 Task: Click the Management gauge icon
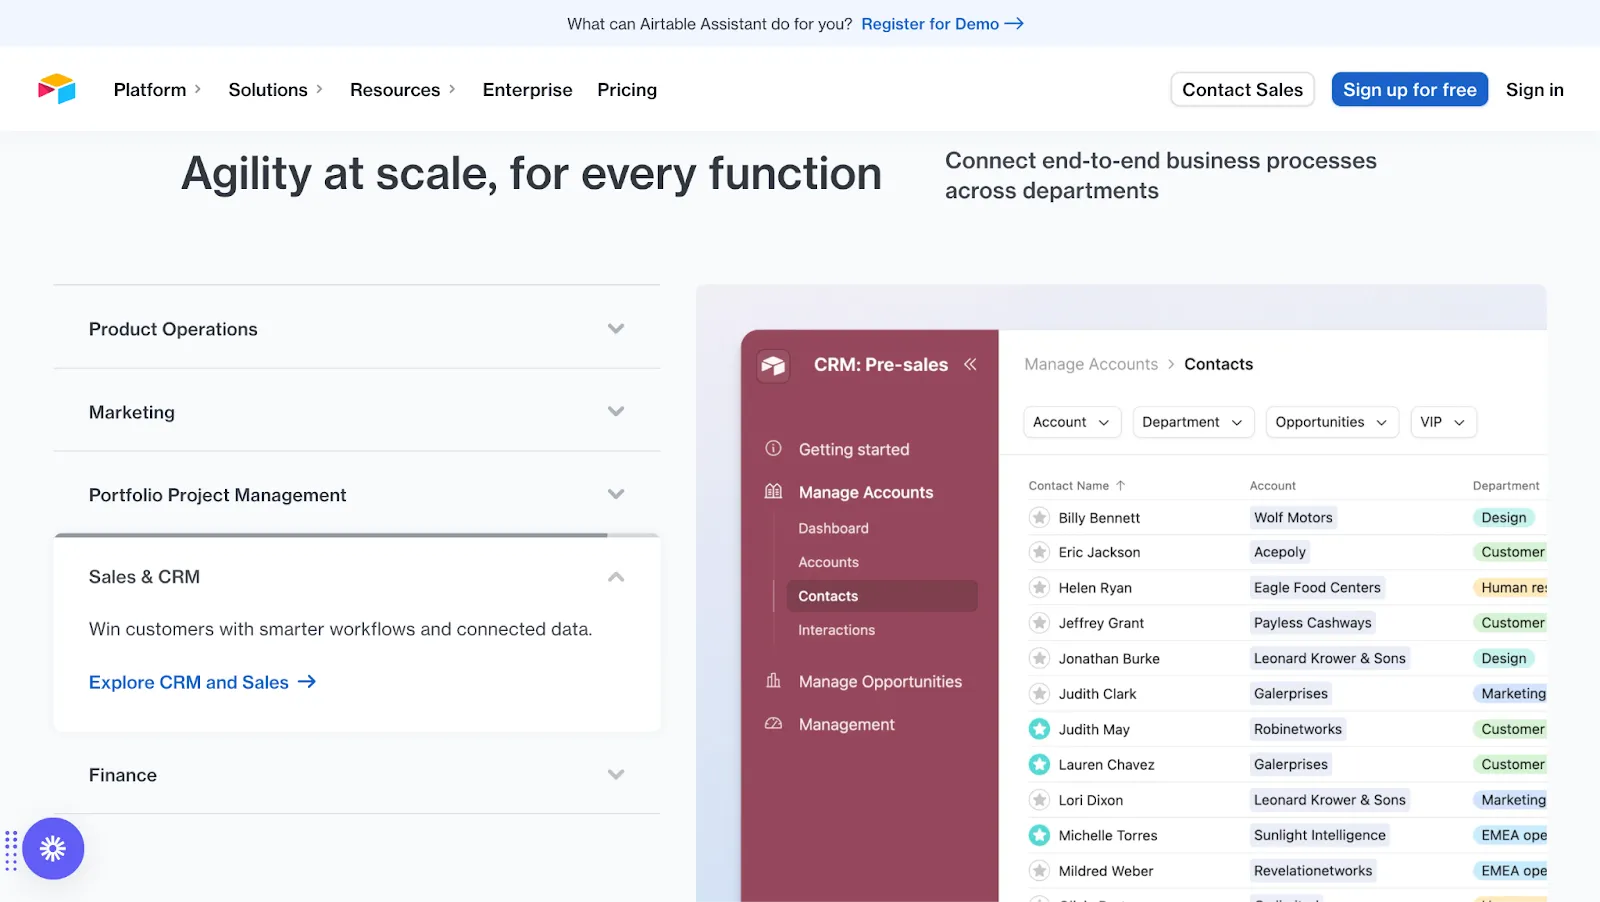(773, 723)
